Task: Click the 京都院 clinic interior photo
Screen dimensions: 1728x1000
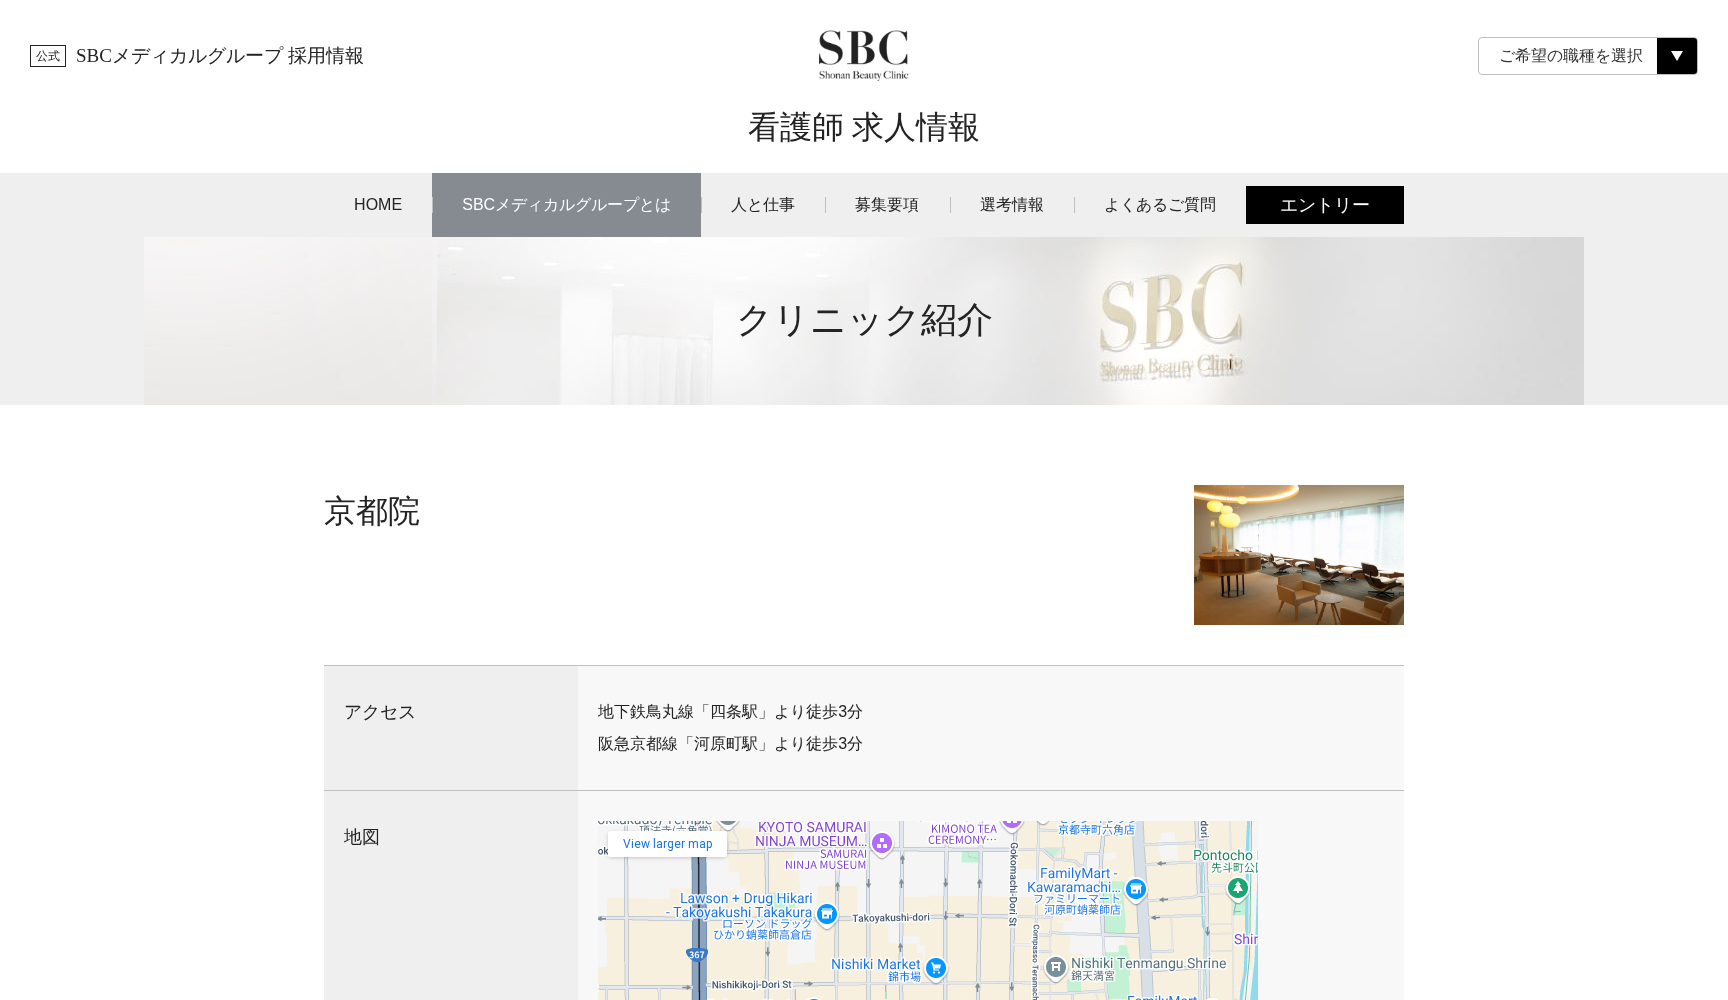Action: pos(1298,555)
